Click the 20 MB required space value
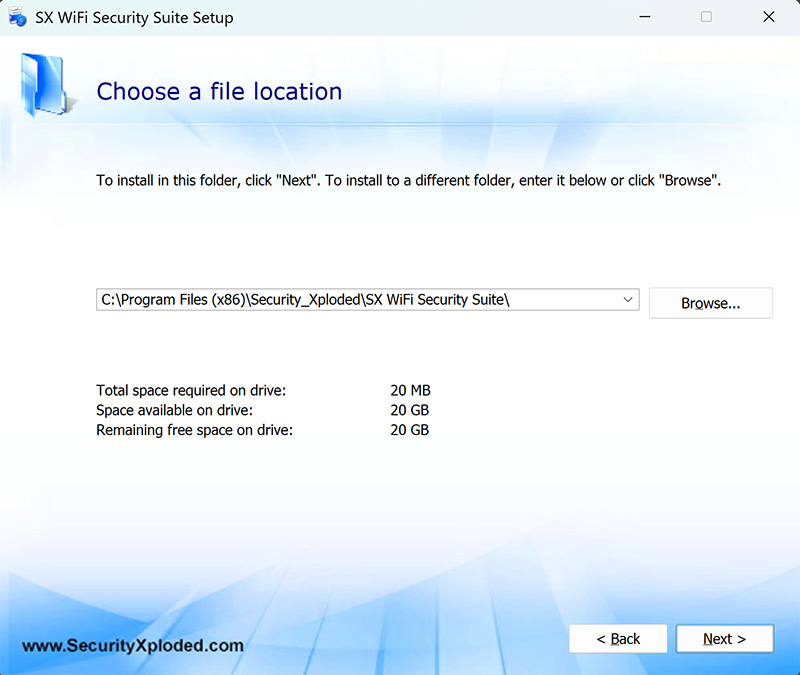This screenshot has height=675, width=800. 410,391
